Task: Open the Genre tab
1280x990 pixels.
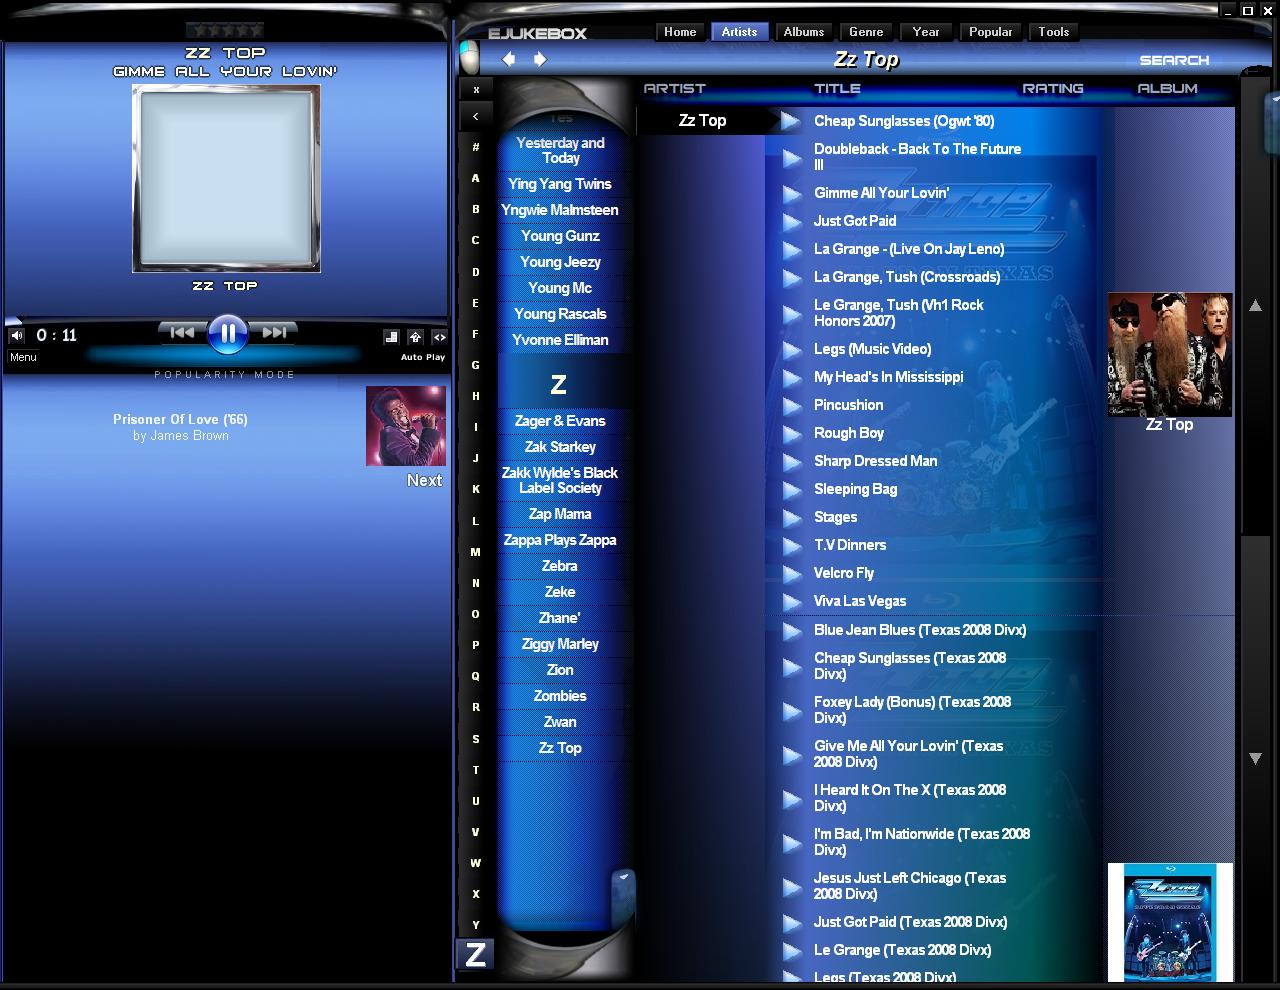Action: pyautogui.click(x=866, y=32)
